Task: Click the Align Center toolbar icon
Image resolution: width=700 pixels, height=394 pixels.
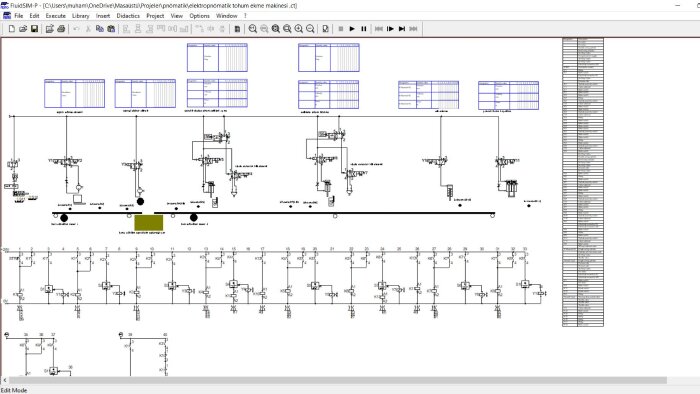Action: 138,29
